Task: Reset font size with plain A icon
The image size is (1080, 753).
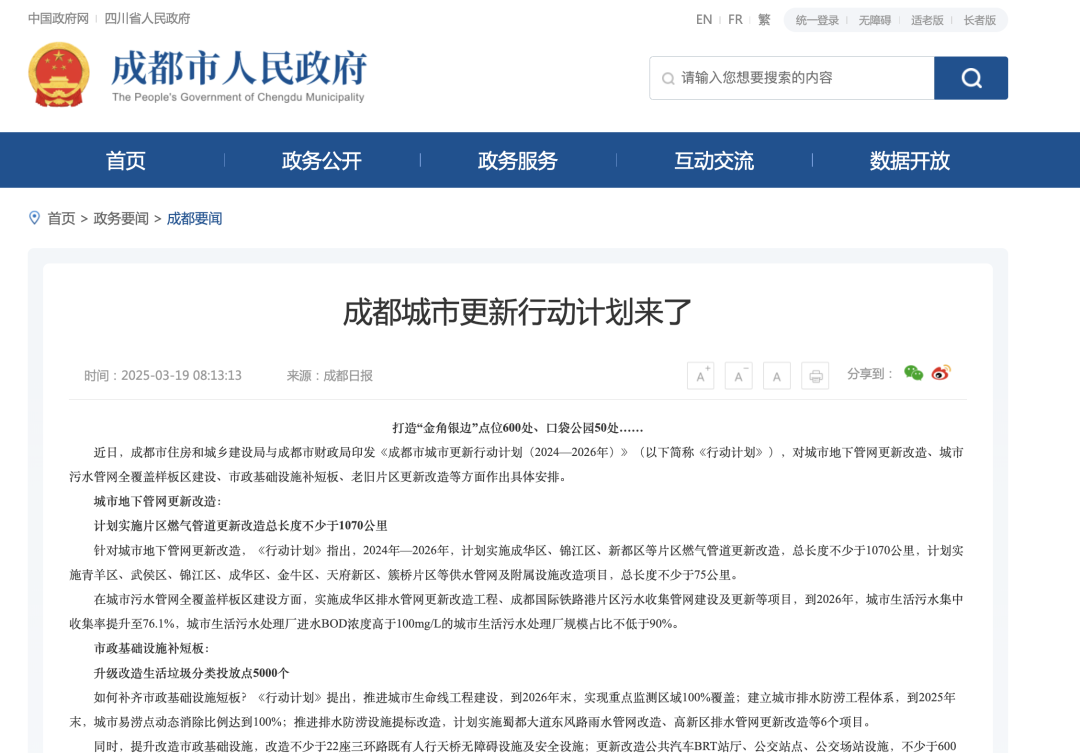Action: pyautogui.click(x=777, y=376)
